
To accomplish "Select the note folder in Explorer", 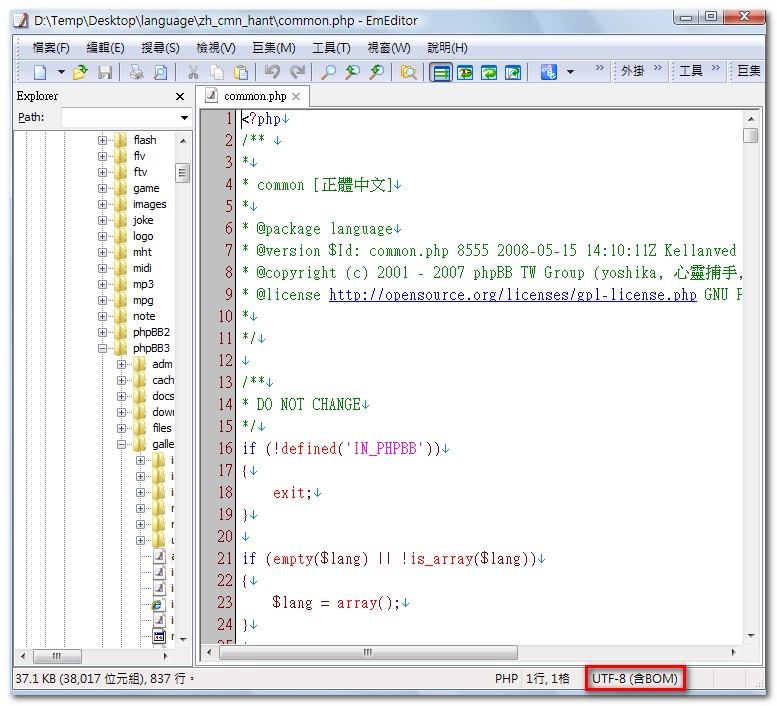I will (x=144, y=316).
